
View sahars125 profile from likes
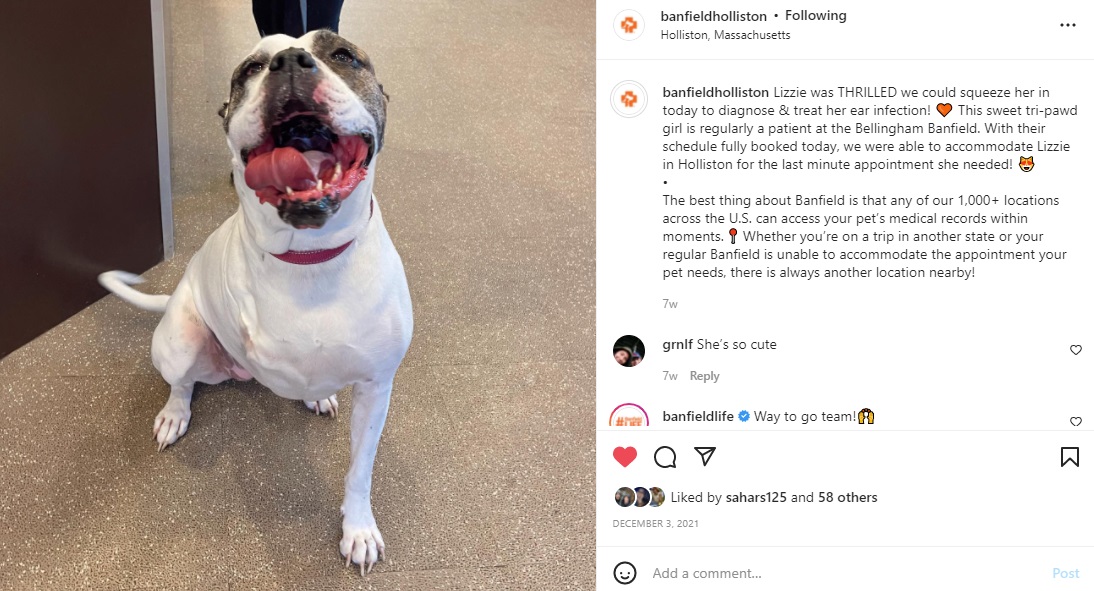tap(756, 498)
